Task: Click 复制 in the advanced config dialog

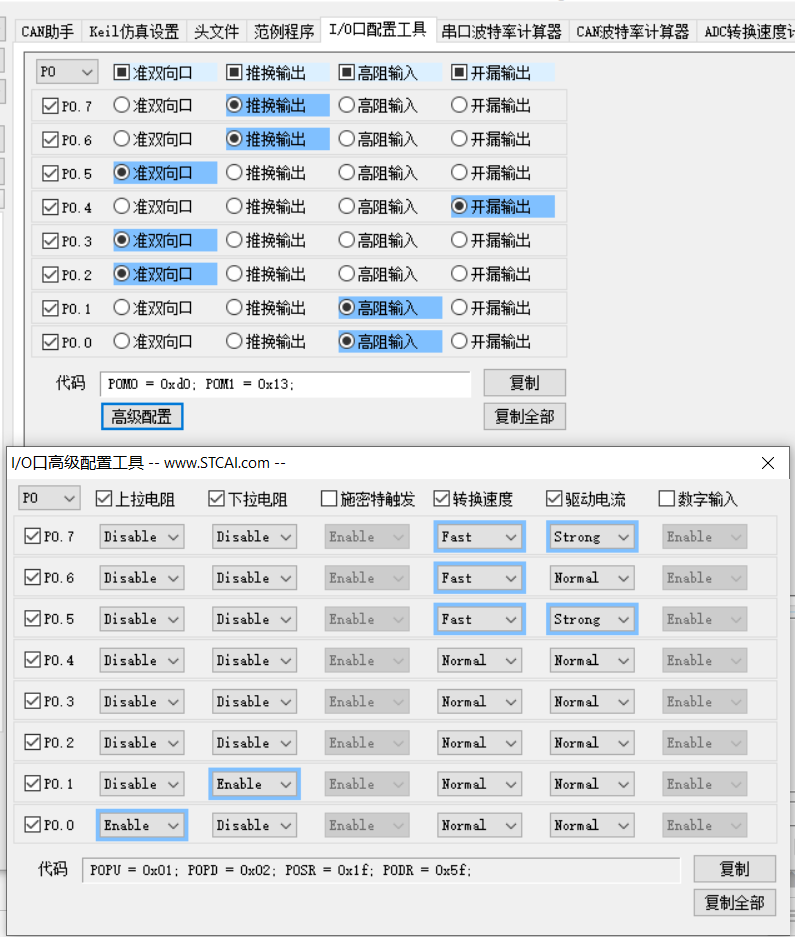Action: tap(735, 869)
